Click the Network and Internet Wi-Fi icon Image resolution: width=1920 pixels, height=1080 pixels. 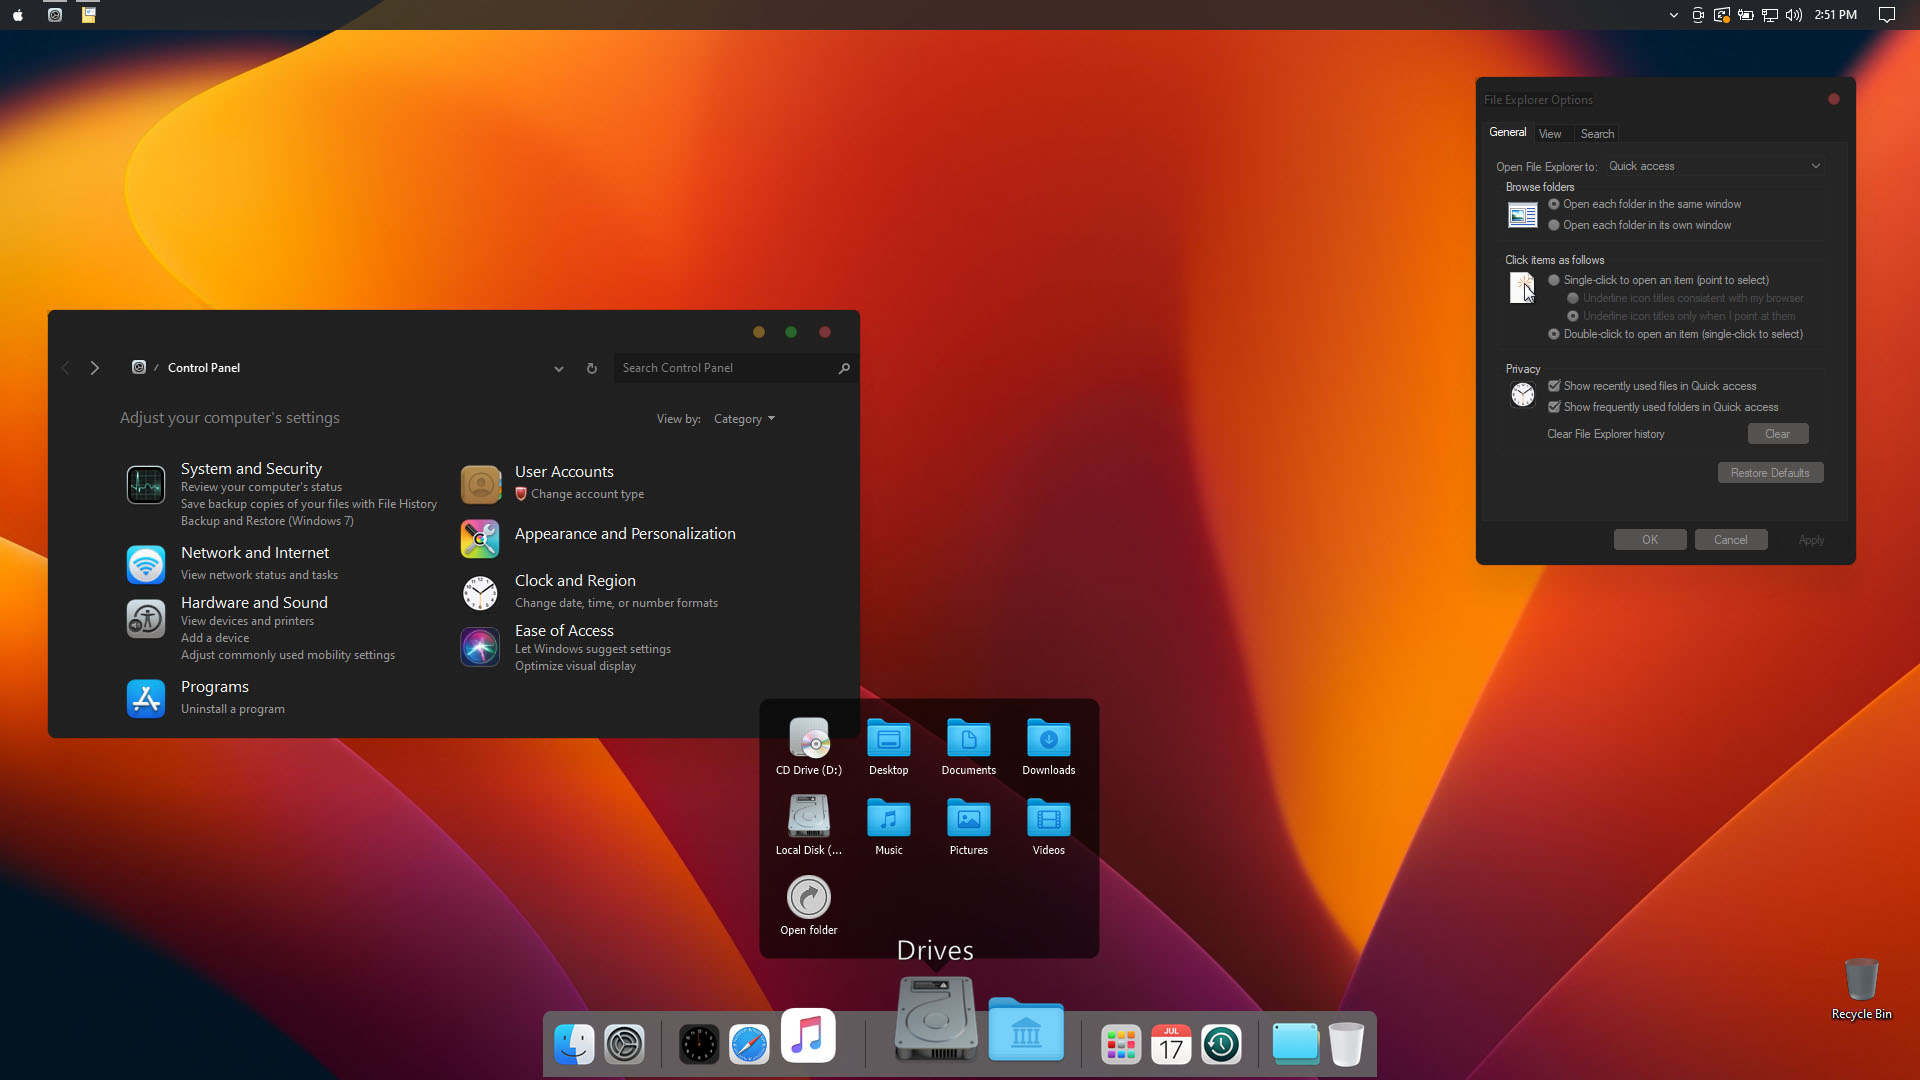[146, 565]
